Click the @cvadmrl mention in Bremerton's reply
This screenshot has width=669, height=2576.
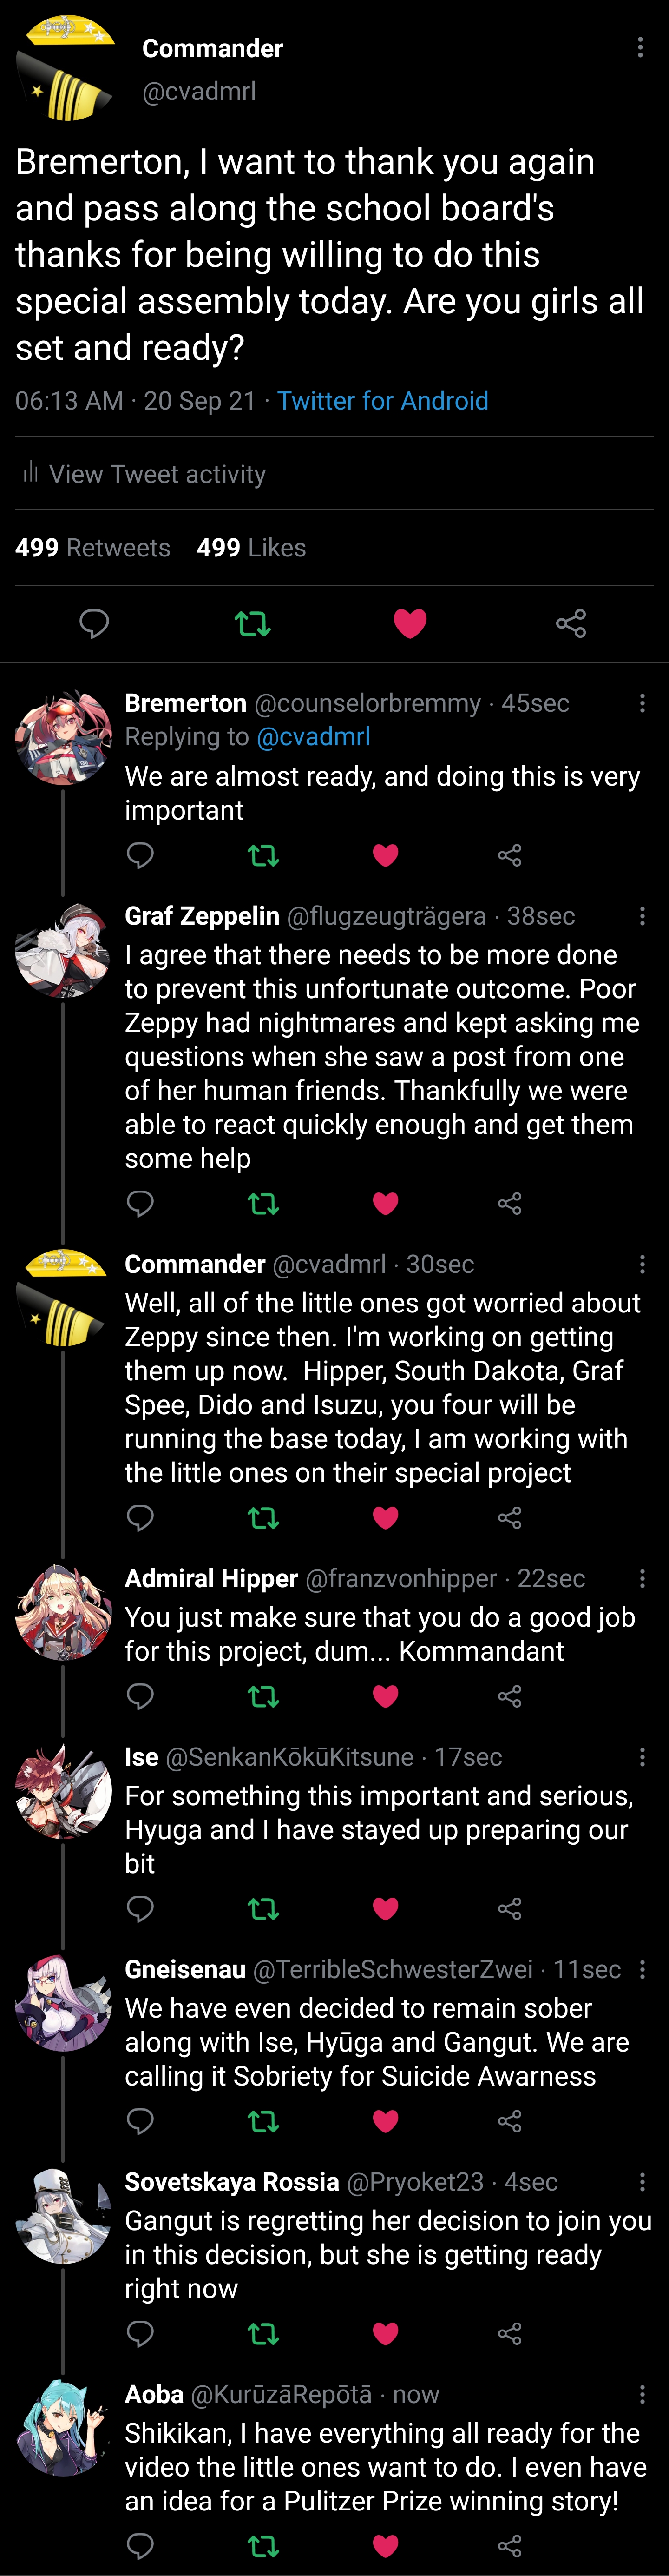(x=313, y=737)
